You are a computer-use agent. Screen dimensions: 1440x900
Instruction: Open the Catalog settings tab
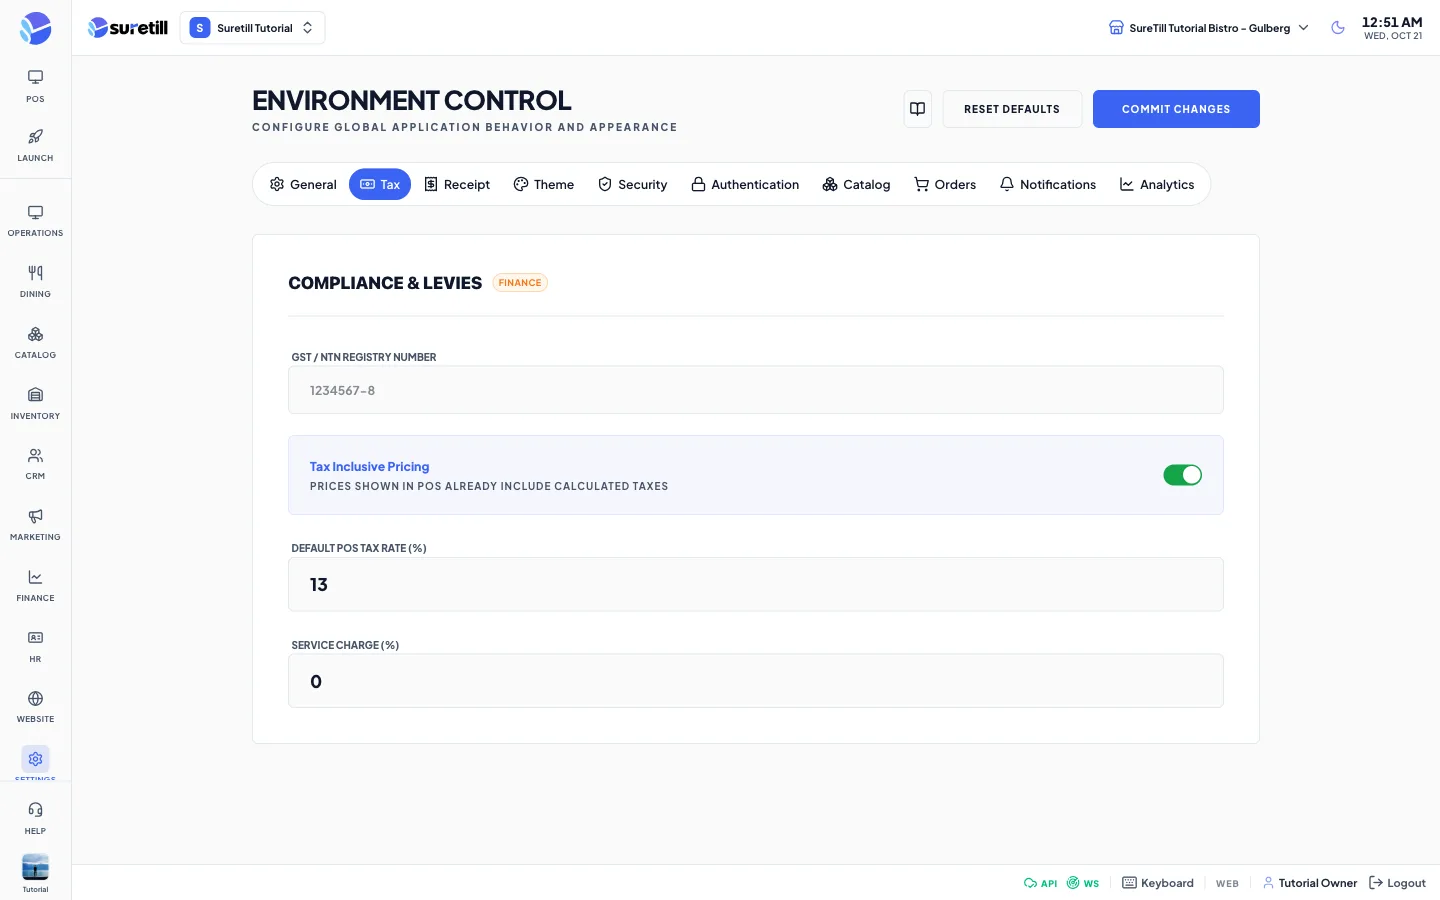coord(856,184)
